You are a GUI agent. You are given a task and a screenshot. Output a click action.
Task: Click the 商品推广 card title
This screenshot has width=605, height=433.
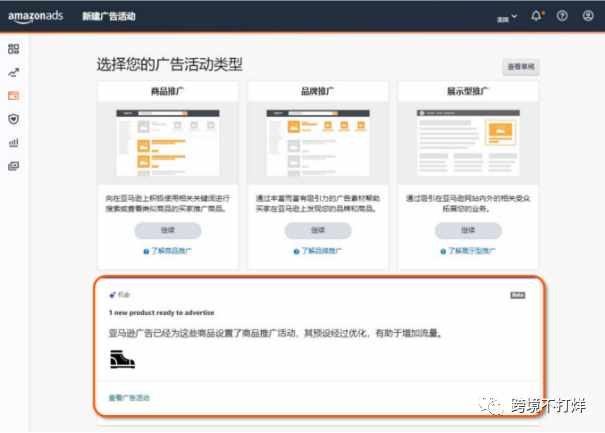point(167,91)
